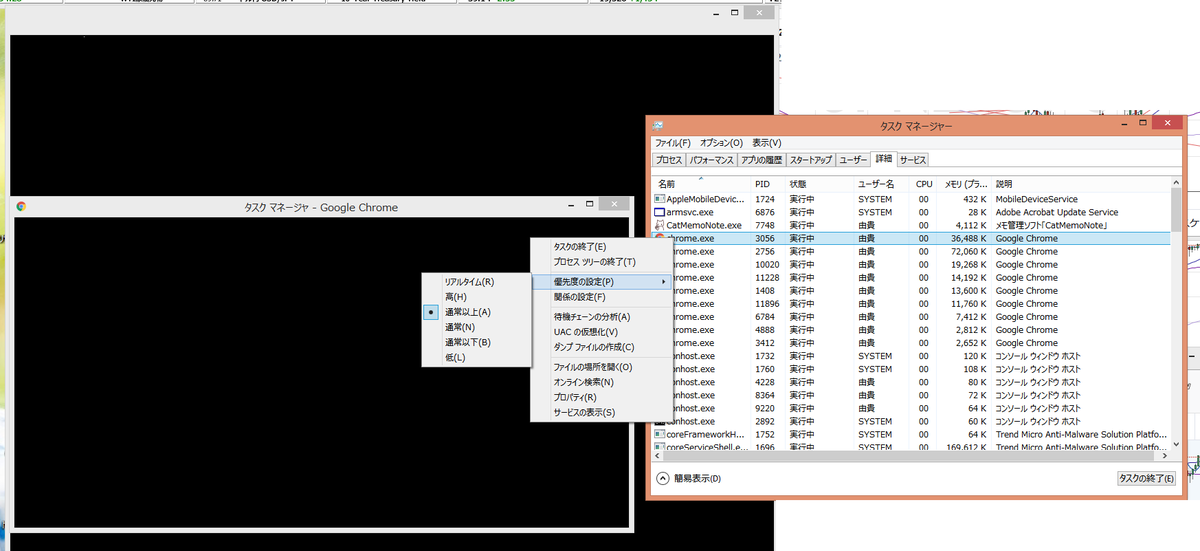1200x551 pixels.
Task: Select the conhost.exe row with PID 1732
Action: click(911, 355)
